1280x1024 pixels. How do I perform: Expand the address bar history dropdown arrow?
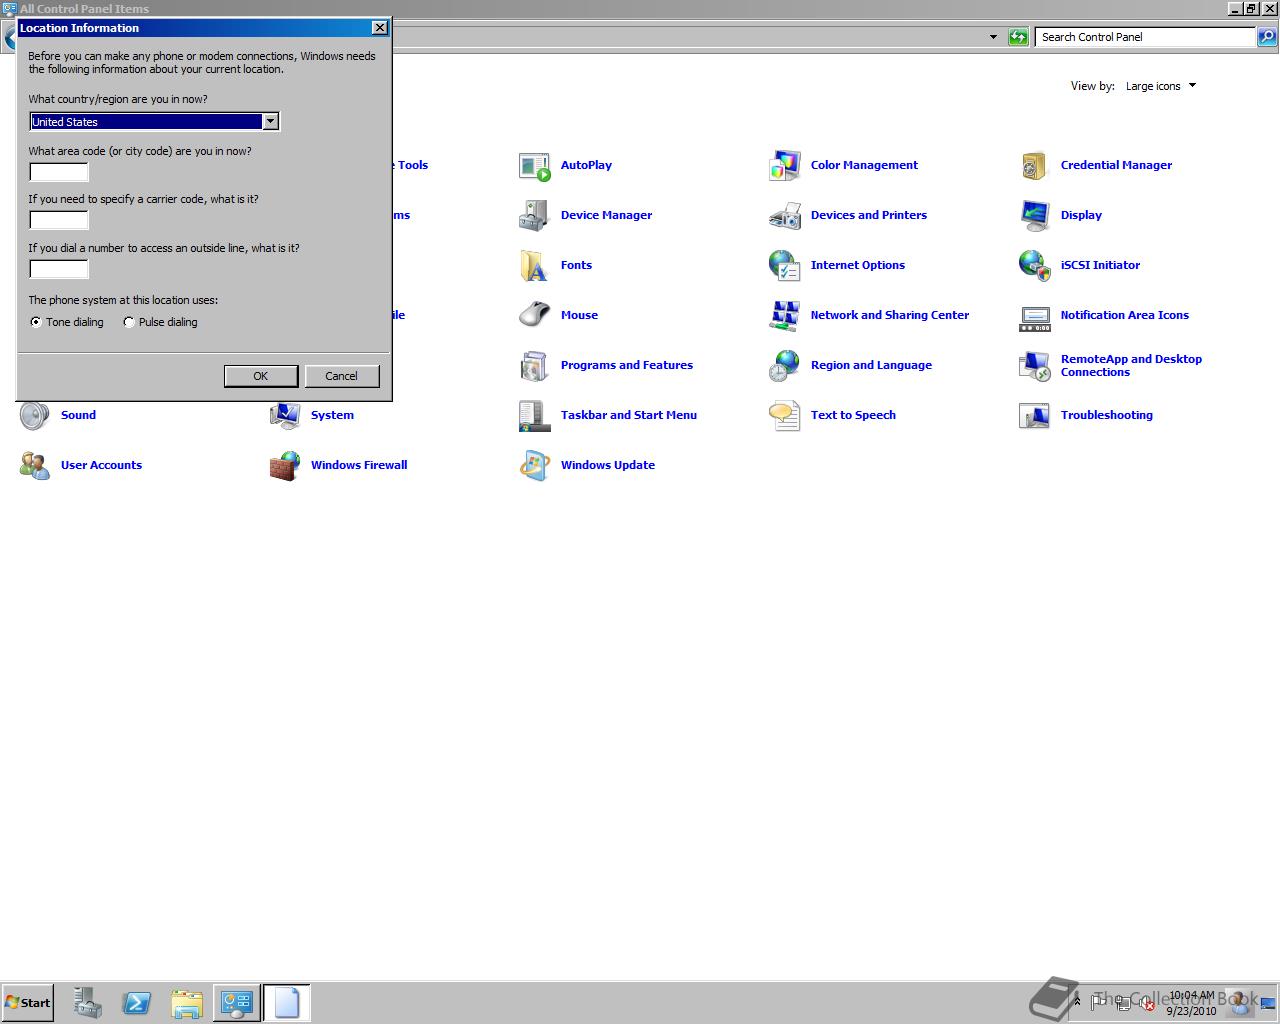point(993,37)
